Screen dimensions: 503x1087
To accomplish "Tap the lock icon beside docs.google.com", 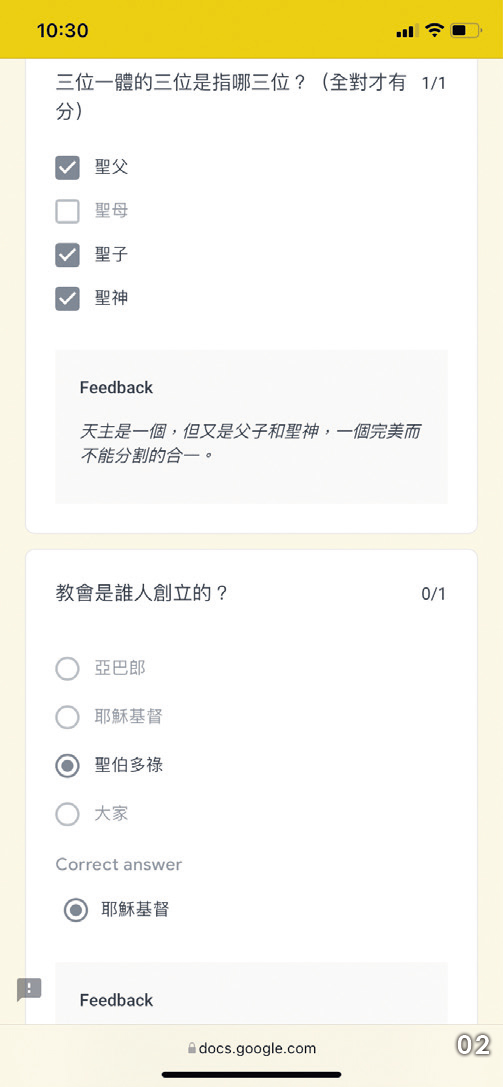I will (191, 1049).
